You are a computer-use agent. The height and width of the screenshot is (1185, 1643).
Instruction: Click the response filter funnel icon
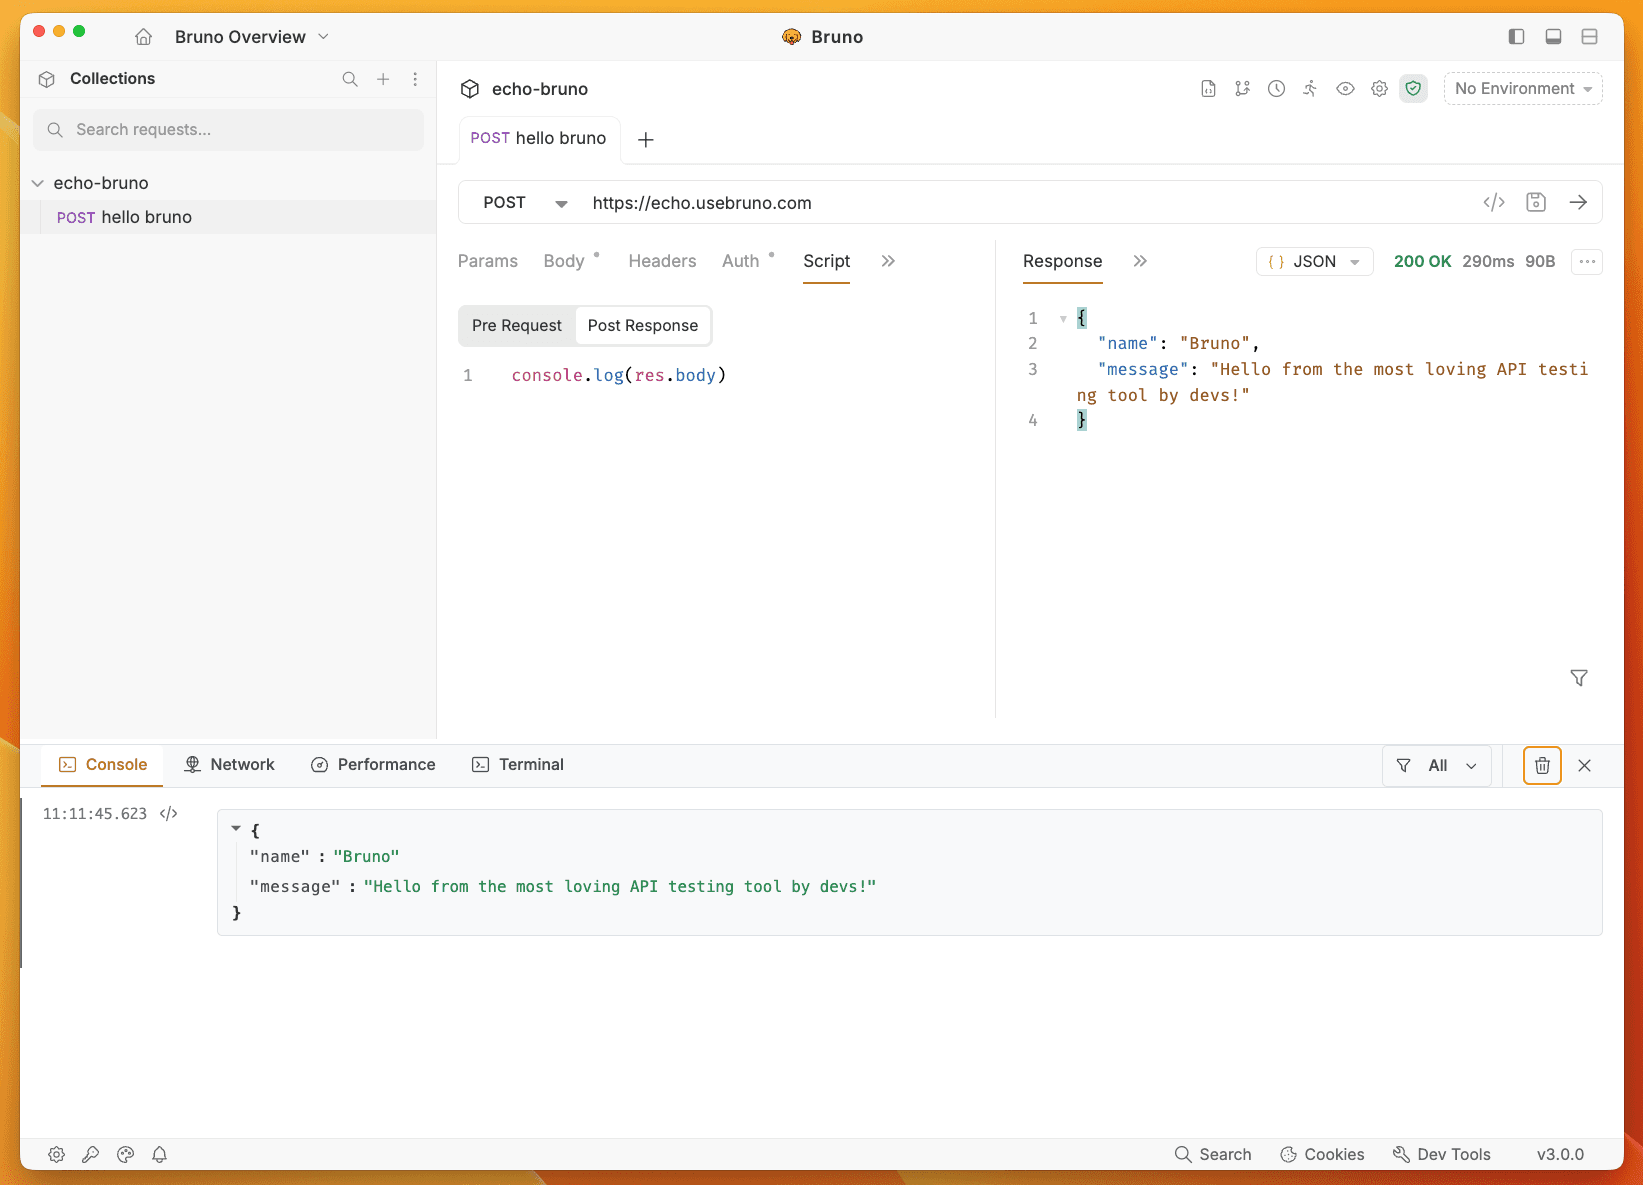tap(1579, 678)
